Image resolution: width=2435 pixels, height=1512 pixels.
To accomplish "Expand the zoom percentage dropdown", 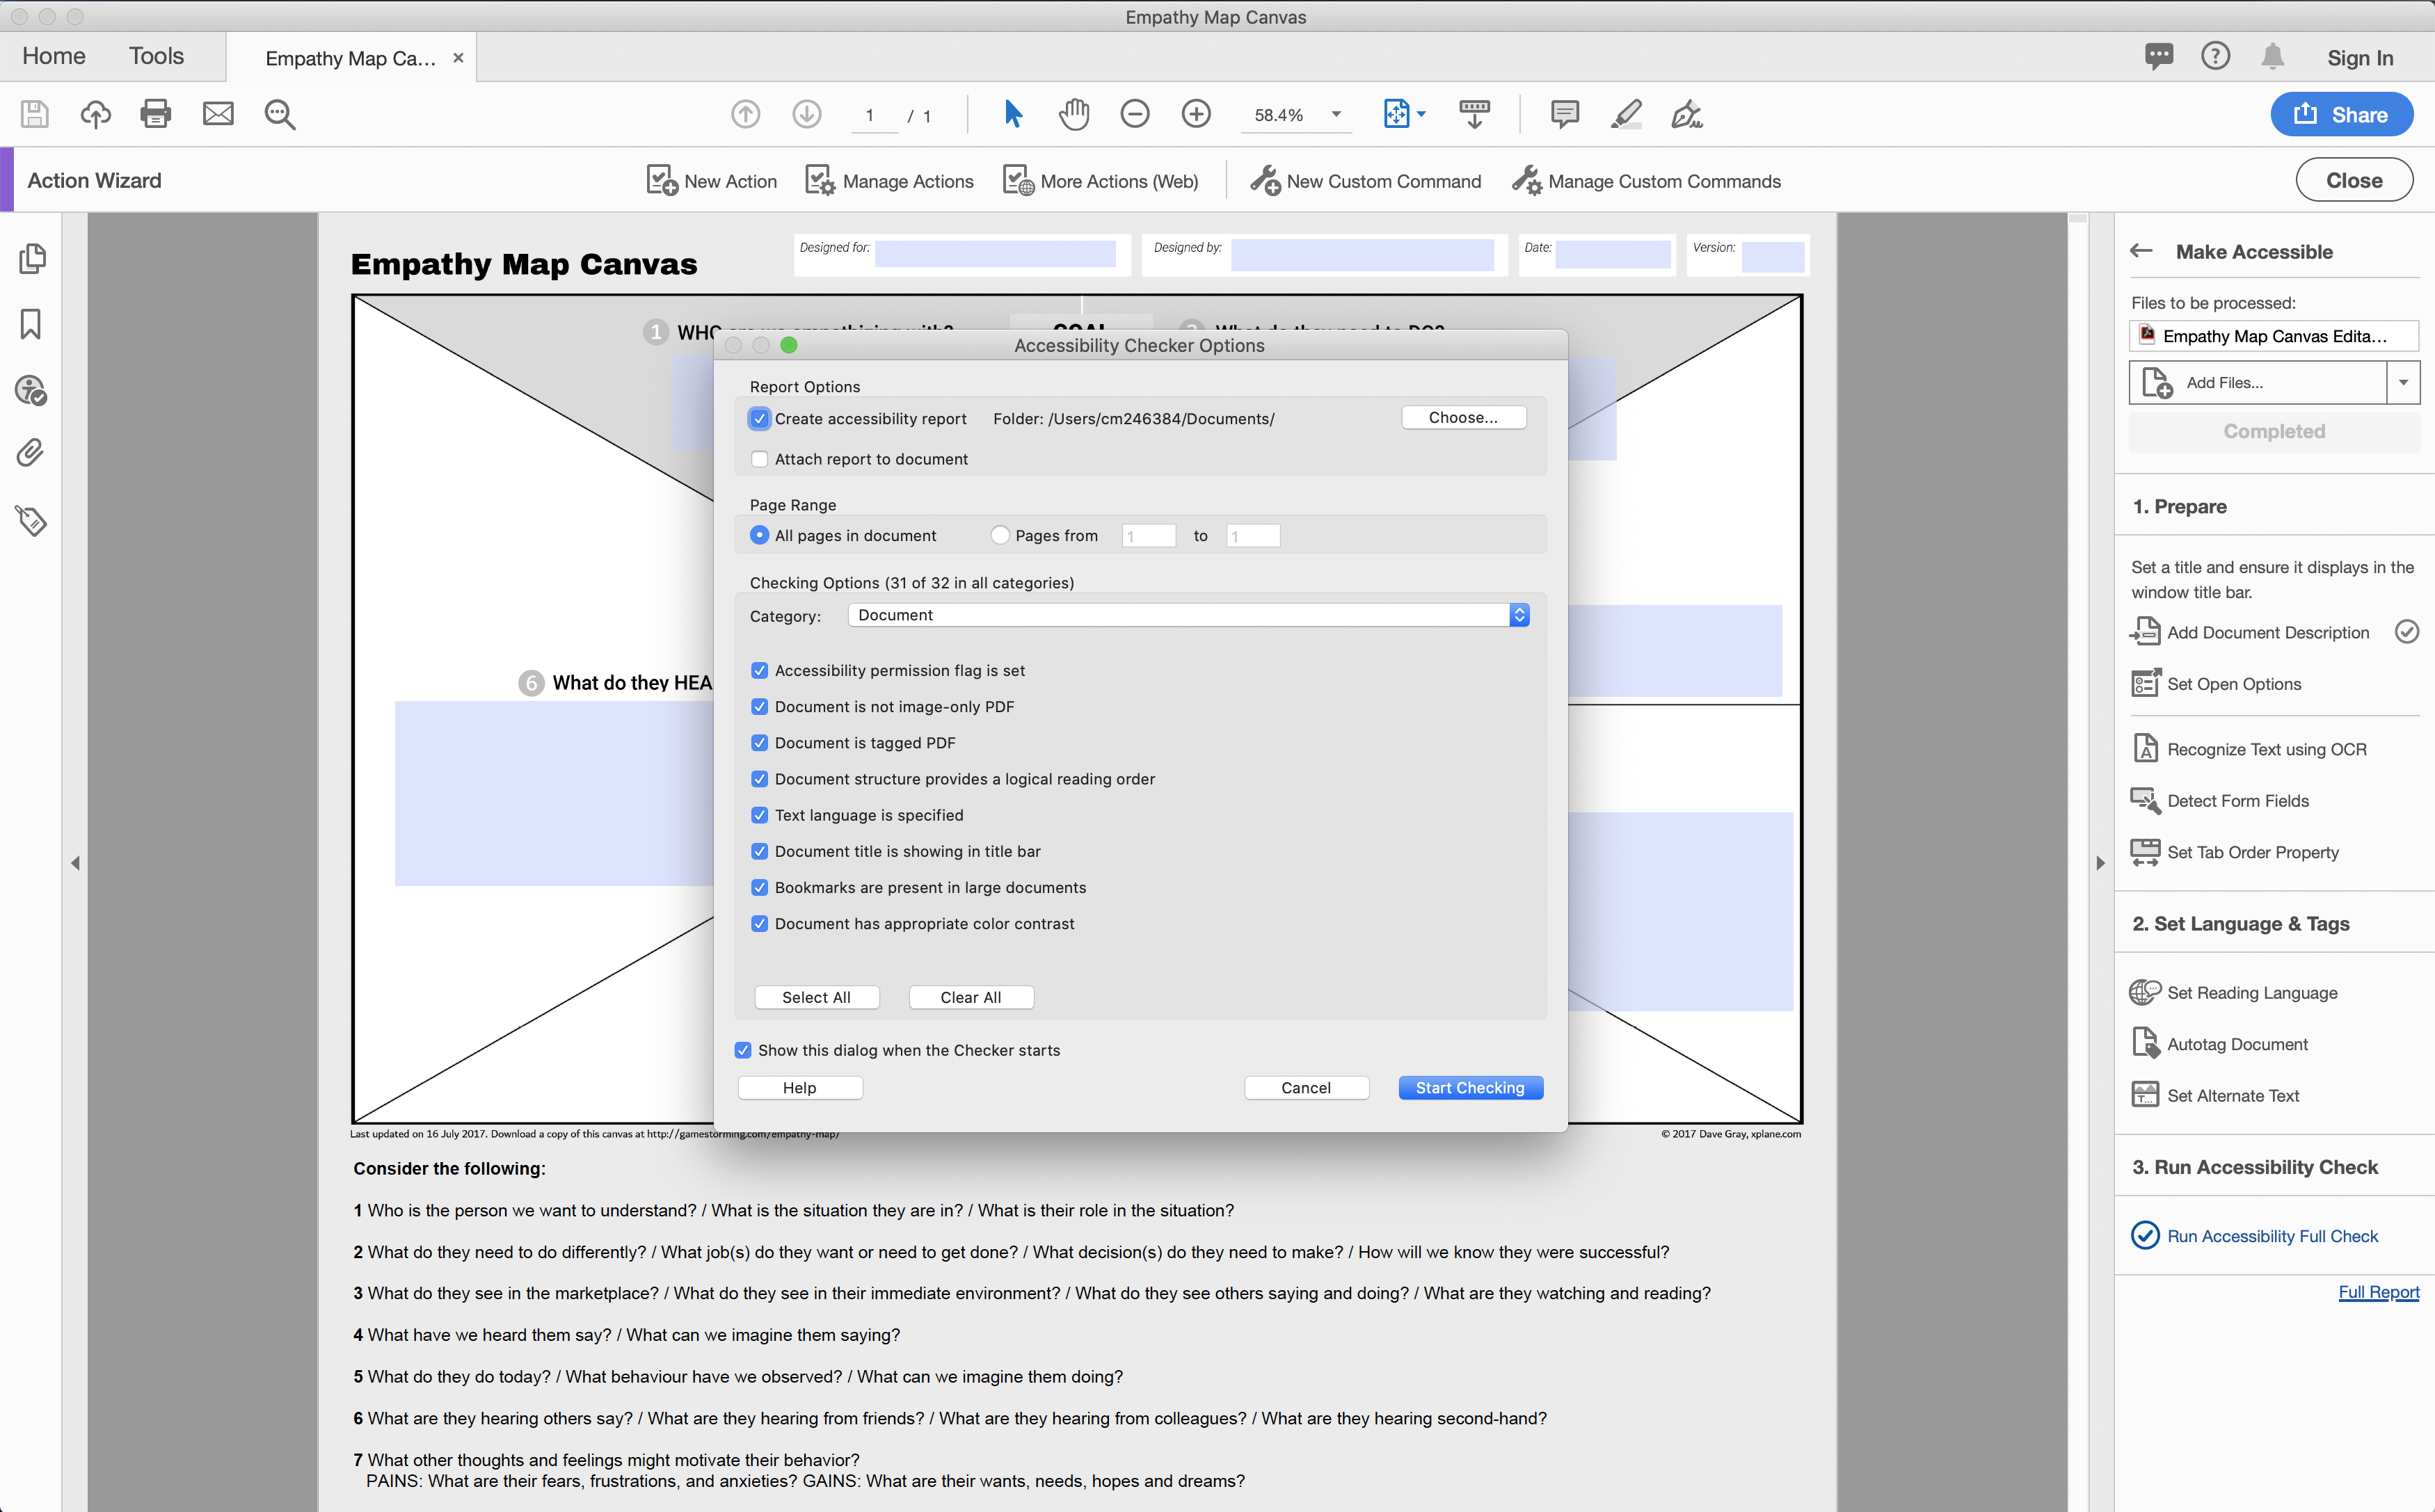I will tap(1336, 114).
